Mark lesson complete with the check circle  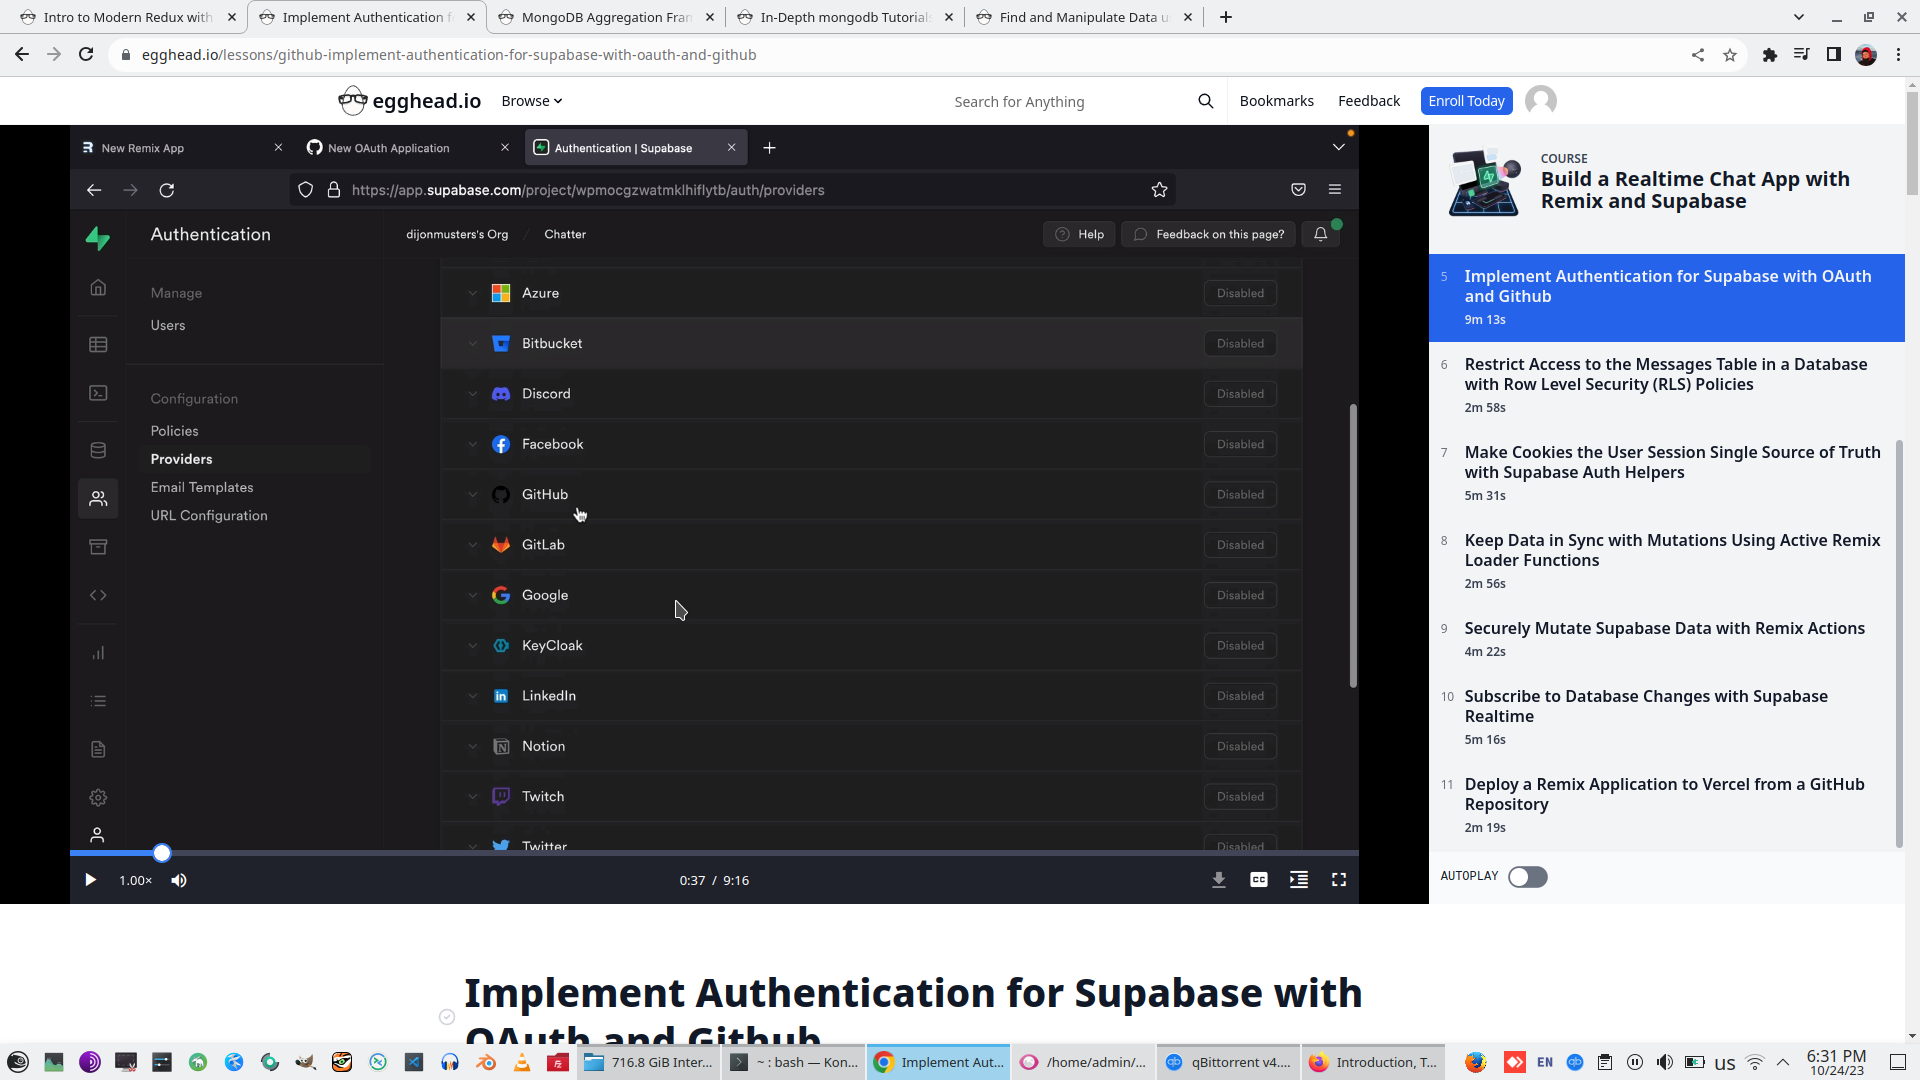(x=447, y=1017)
